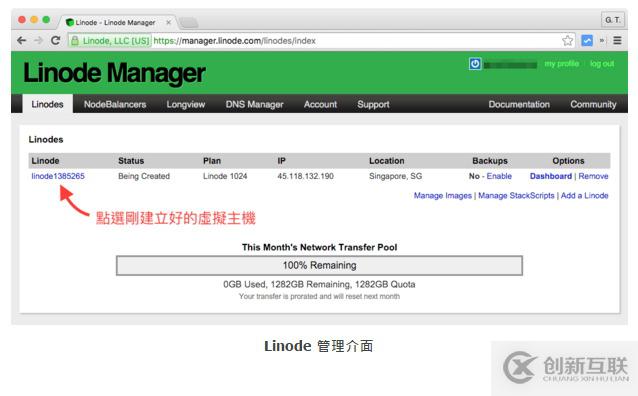Click the 'Linode 1024' plan cell
This screenshot has width=638, height=396.
click(225, 176)
